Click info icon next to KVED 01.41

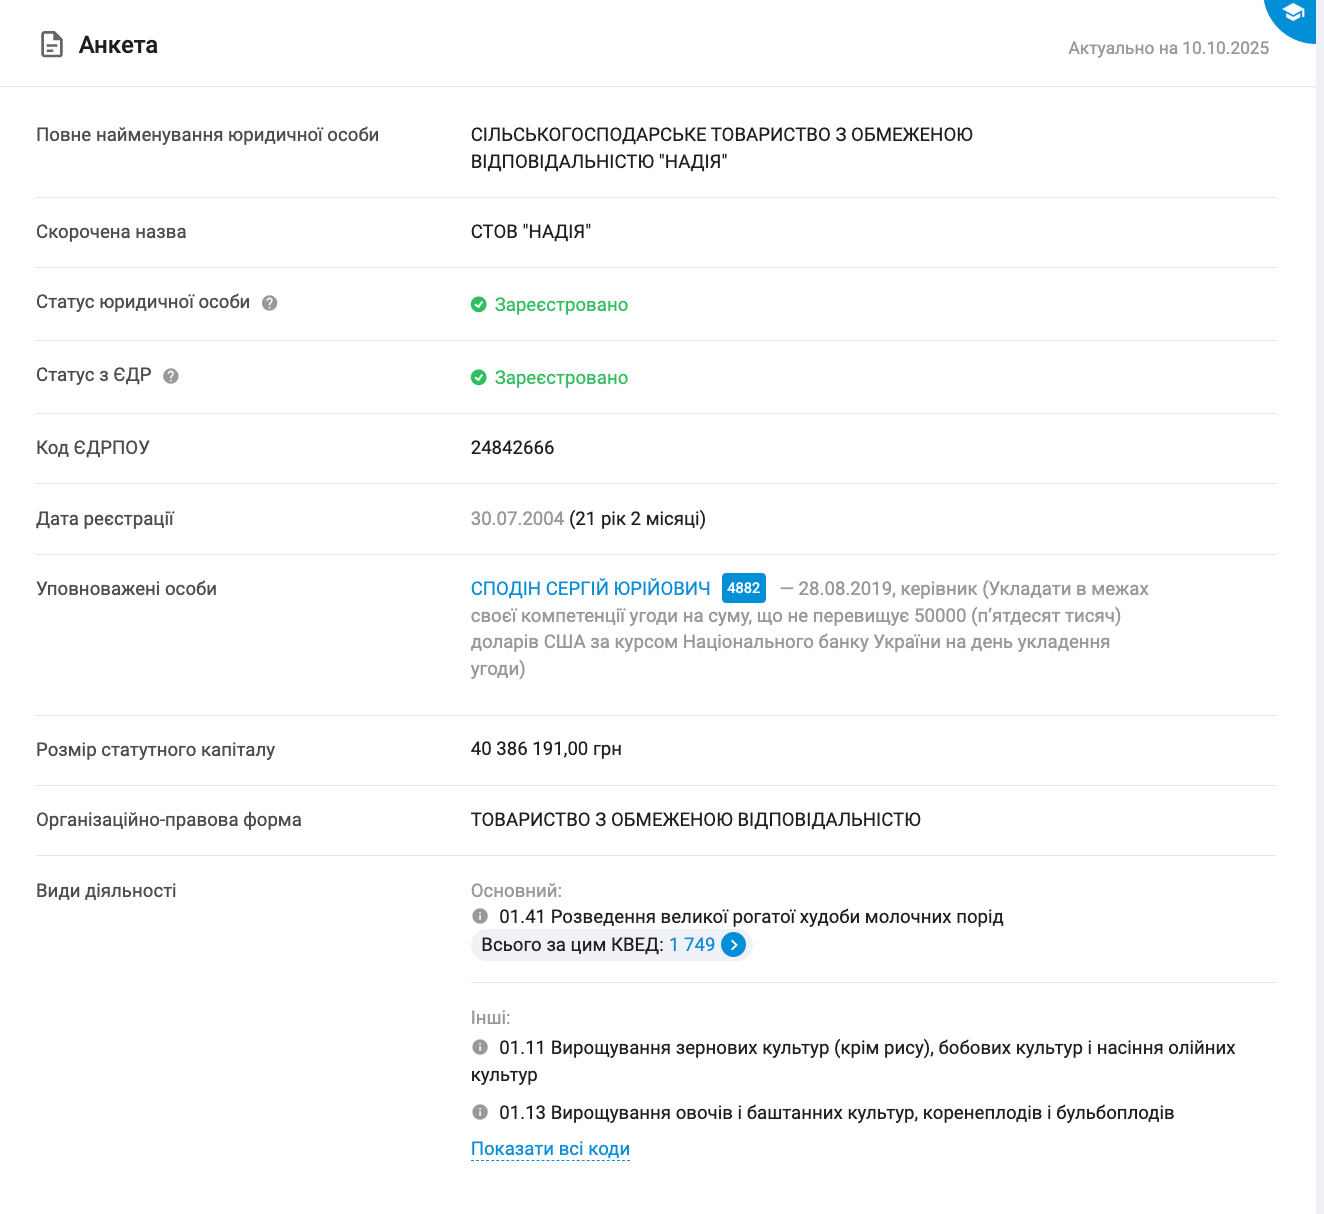point(480,916)
